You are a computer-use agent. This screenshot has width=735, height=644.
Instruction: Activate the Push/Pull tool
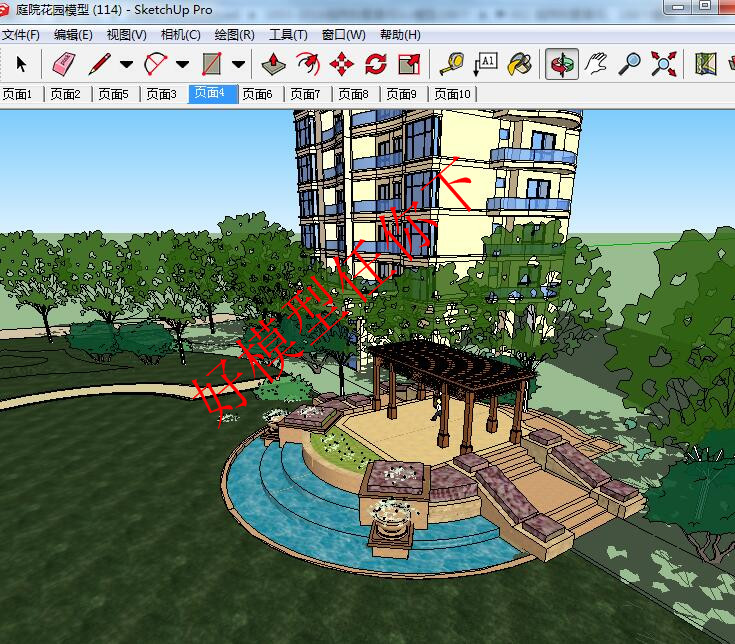click(x=274, y=64)
